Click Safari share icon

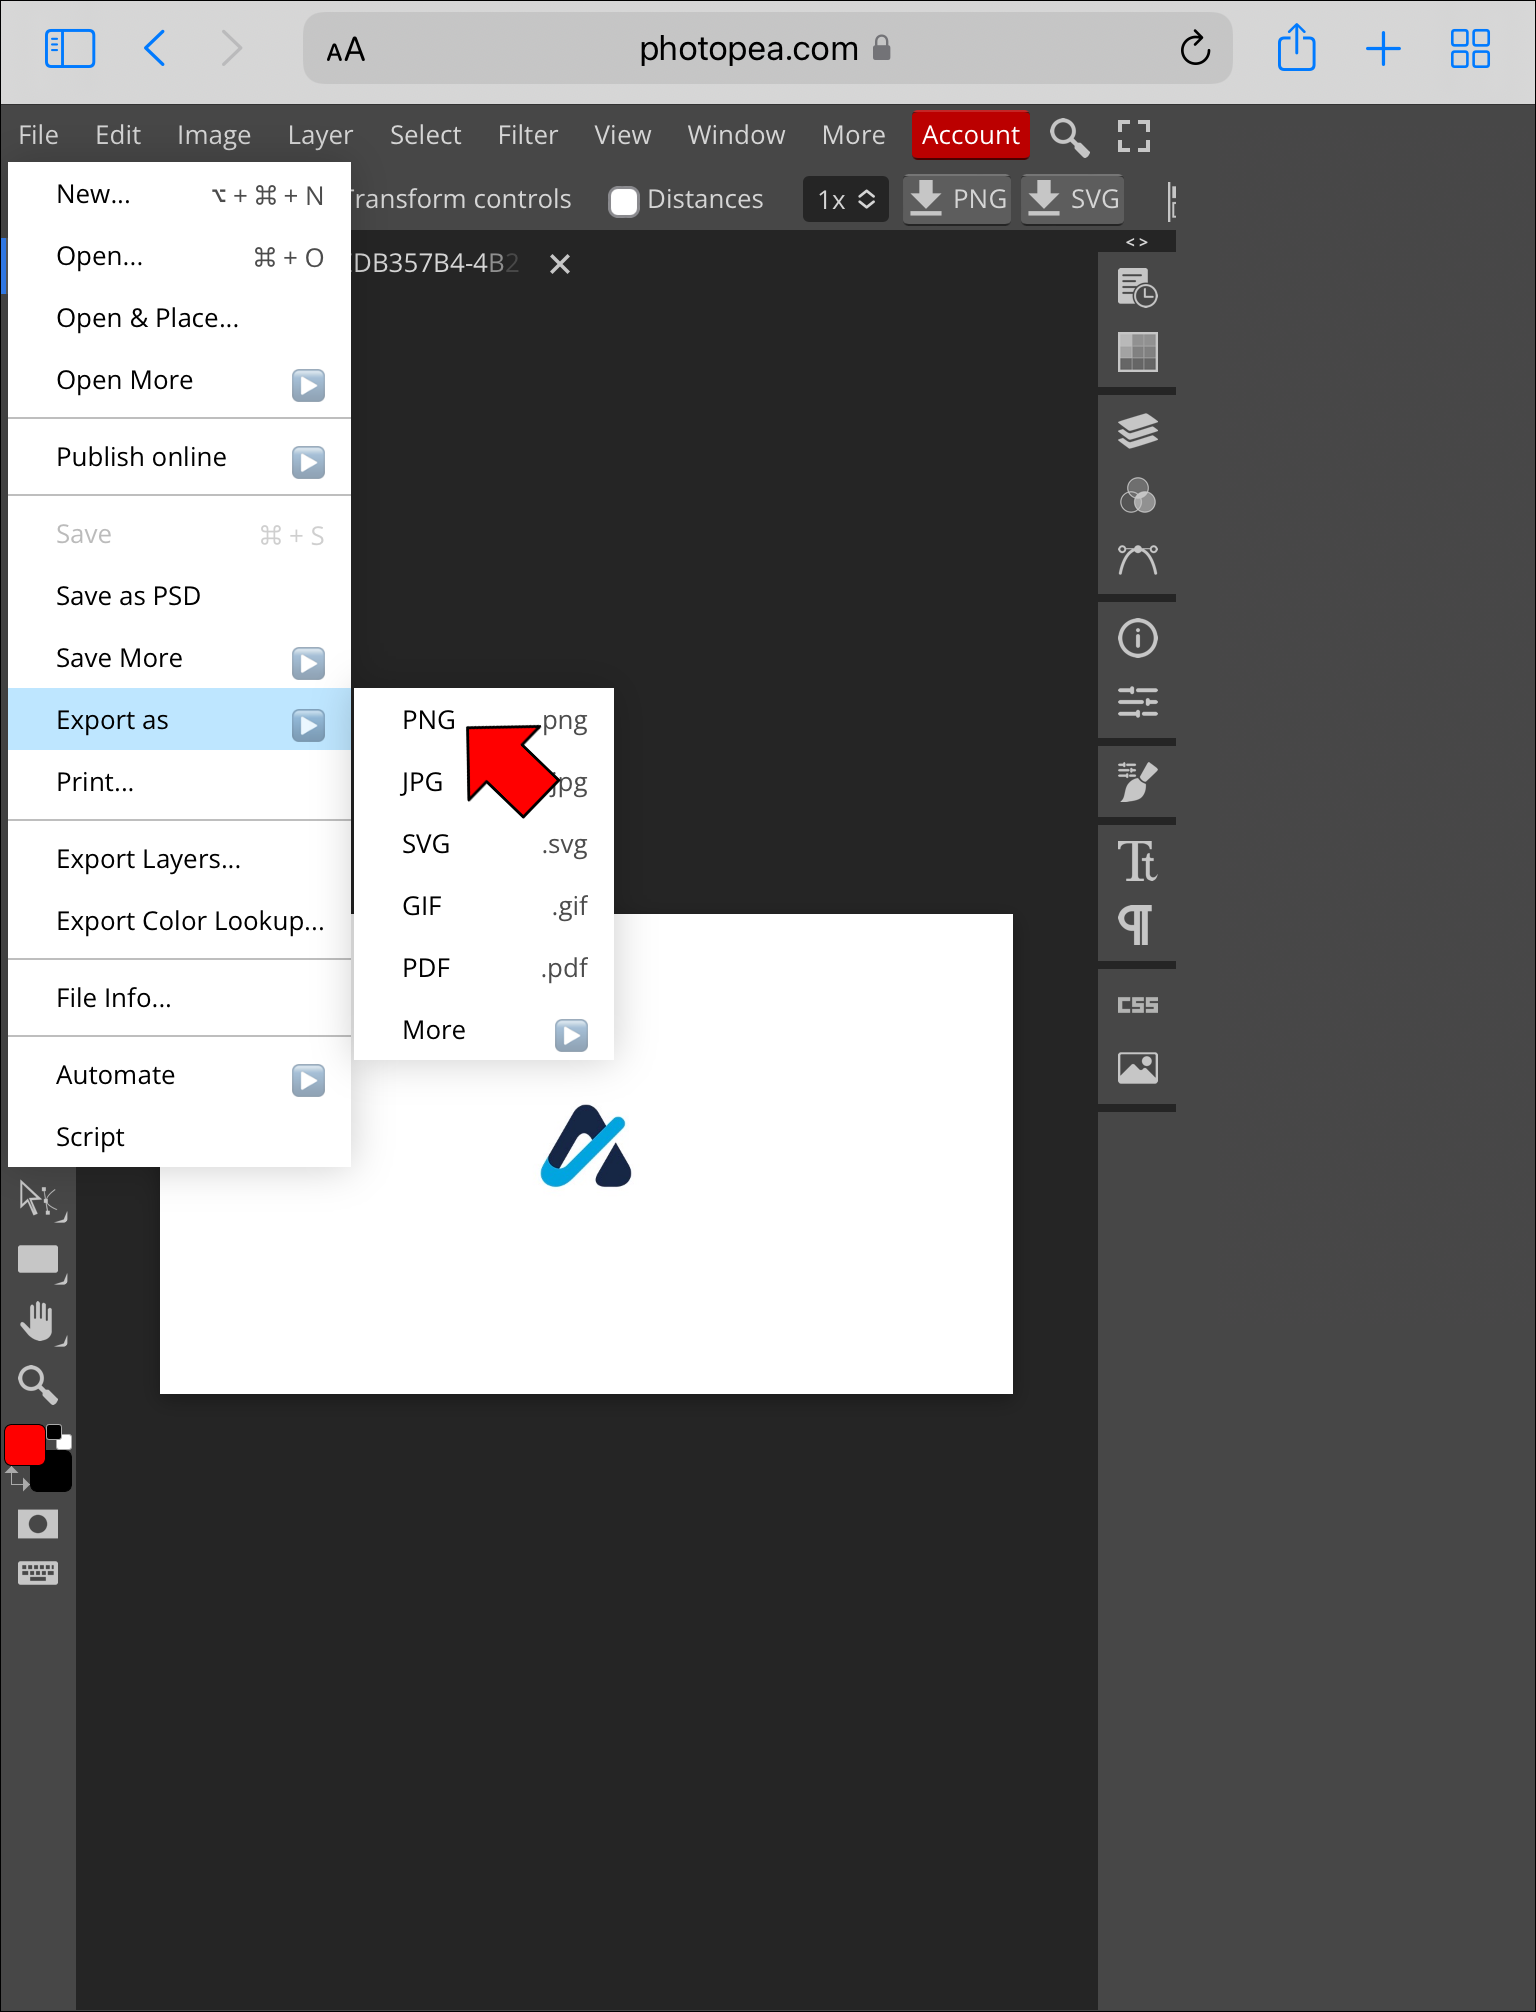pyautogui.click(x=1296, y=48)
